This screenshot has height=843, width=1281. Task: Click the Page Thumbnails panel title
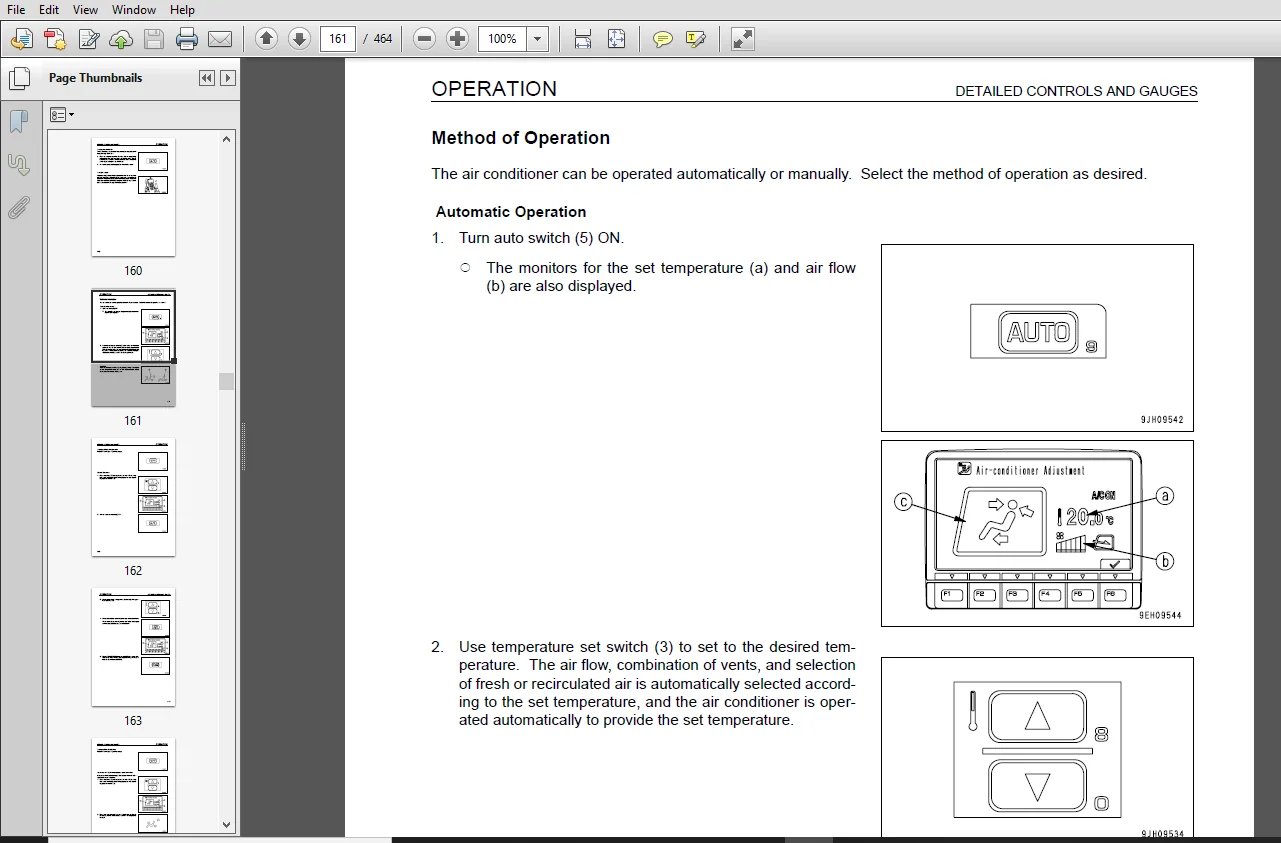pos(95,78)
